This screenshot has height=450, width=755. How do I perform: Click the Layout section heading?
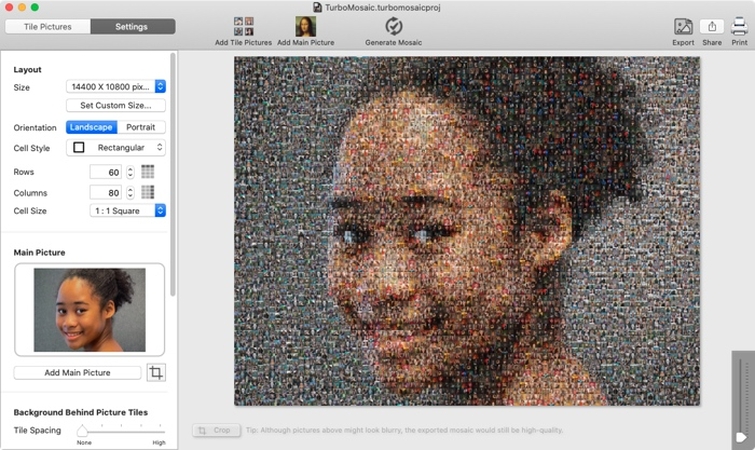(x=27, y=69)
